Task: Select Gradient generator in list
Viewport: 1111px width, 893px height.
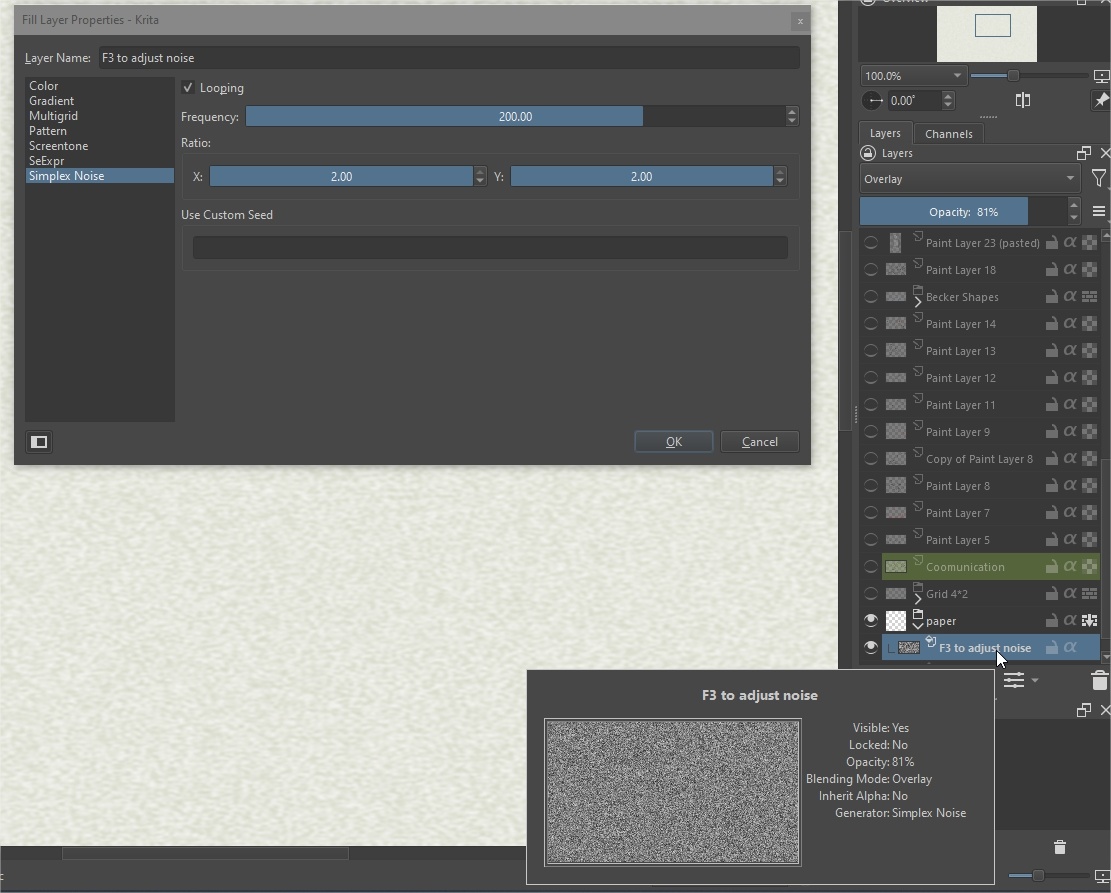Action: [x=100, y=101]
